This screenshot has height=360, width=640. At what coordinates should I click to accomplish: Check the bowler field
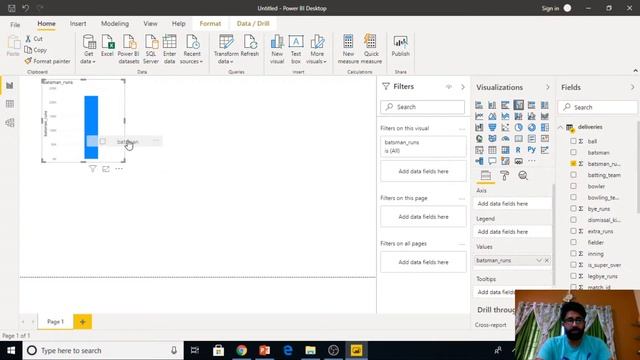(573, 186)
